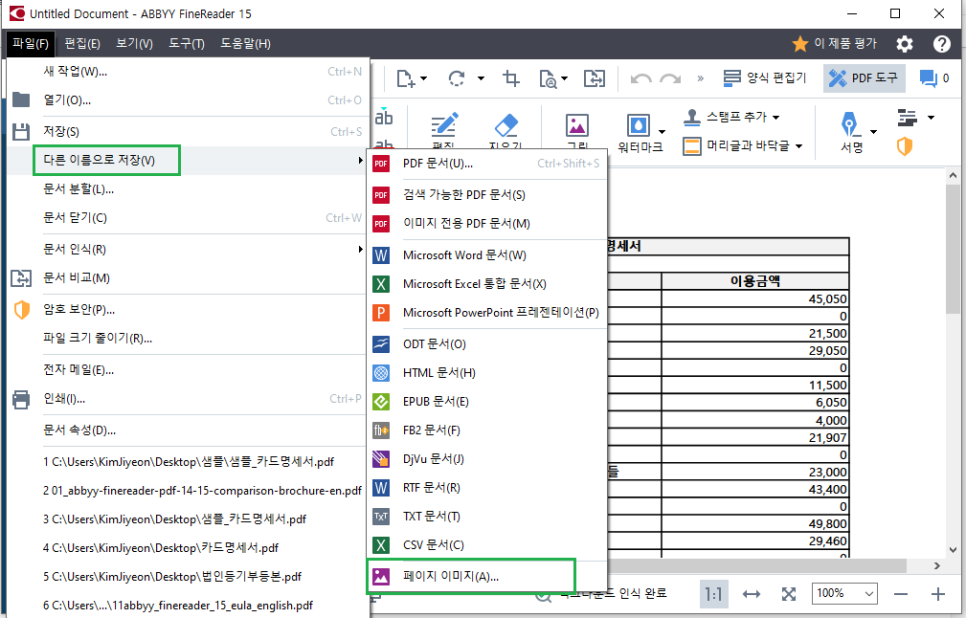Open 스탬프 추가 dropdown
The image size is (966, 618).
(731, 116)
